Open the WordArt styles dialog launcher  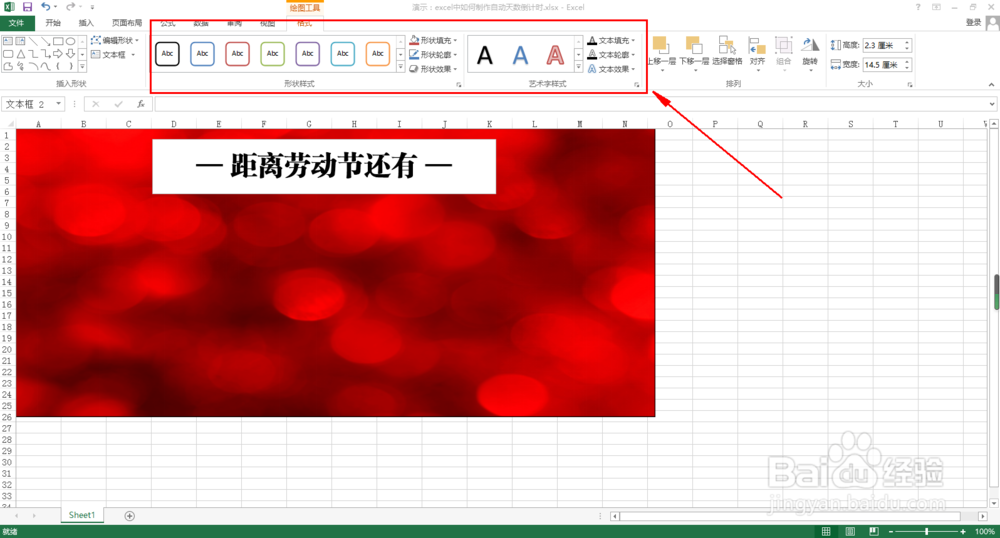pyautogui.click(x=636, y=85)
